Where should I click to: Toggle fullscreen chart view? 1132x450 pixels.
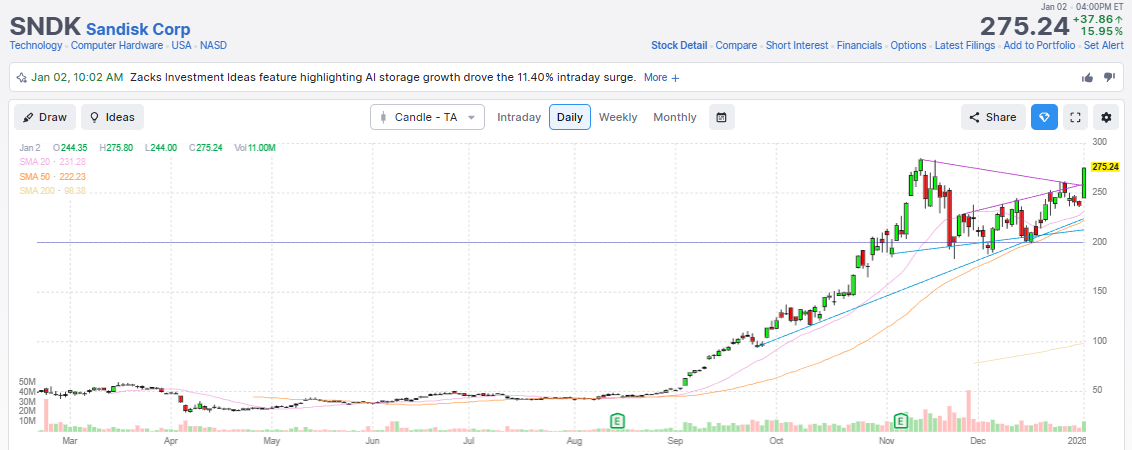(1075, 117)
